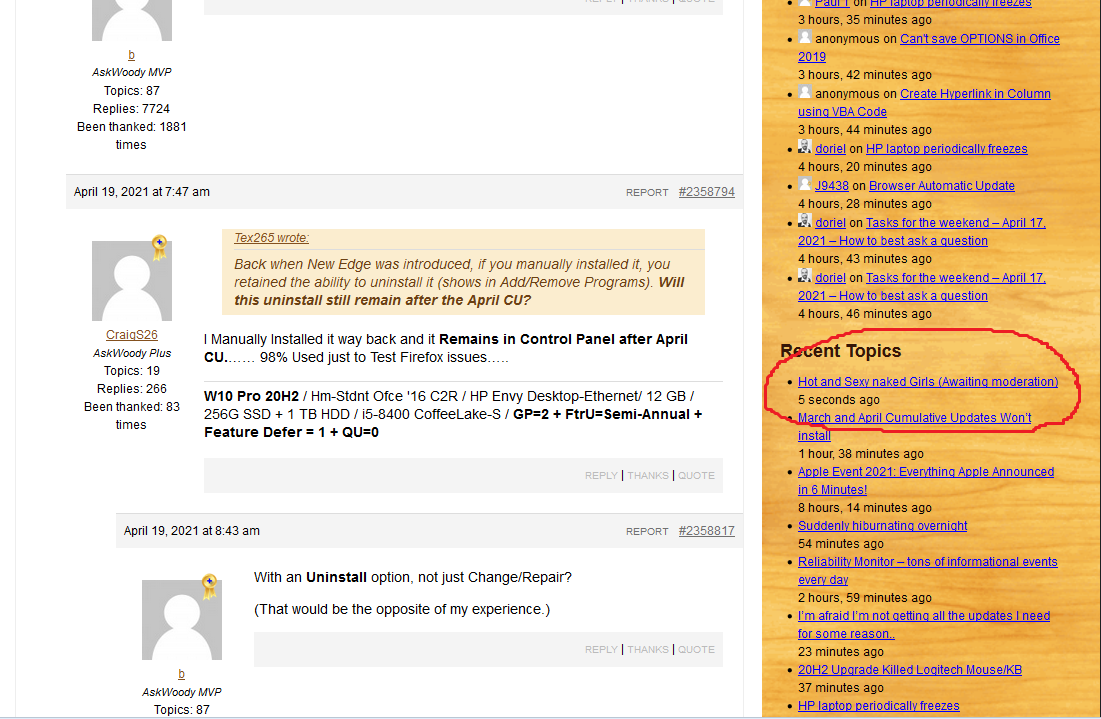This screenshot has width=1101, height=719.
Task: Click 'Replies: 7724' text
Action: [x=131, y=109]
